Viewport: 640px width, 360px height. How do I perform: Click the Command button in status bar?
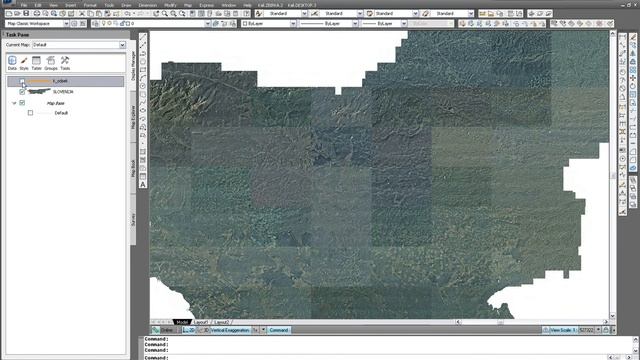pos(279,330)
